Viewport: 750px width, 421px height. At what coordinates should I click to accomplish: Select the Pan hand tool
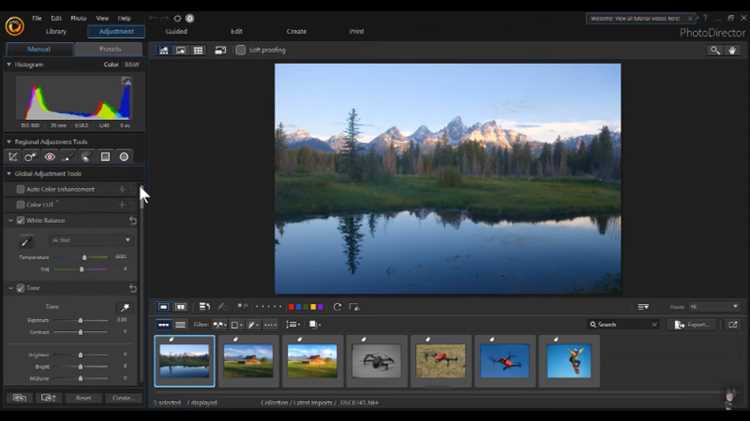732,50
